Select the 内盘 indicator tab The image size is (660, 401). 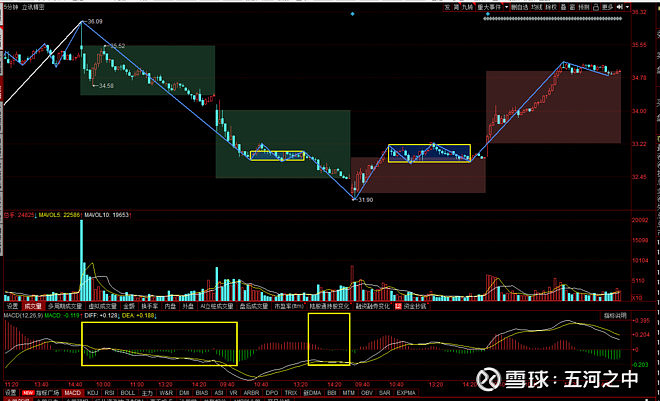tap(170, 306)
